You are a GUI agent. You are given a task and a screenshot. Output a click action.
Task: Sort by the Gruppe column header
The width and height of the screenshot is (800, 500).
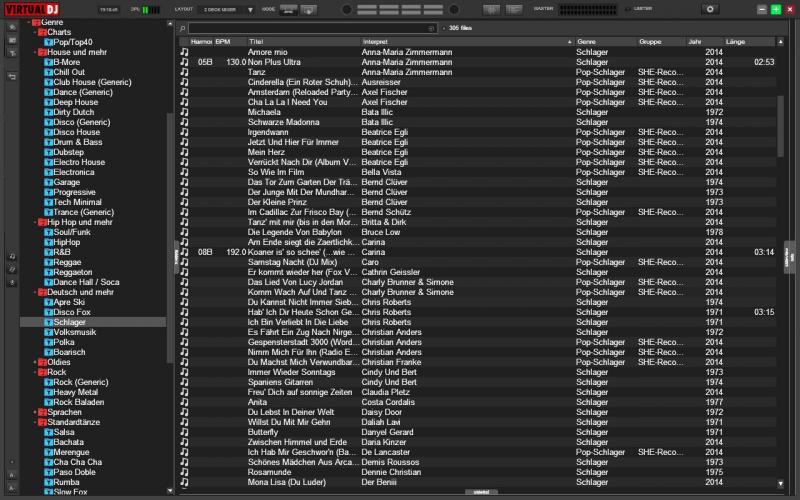(x=661, y=42)
